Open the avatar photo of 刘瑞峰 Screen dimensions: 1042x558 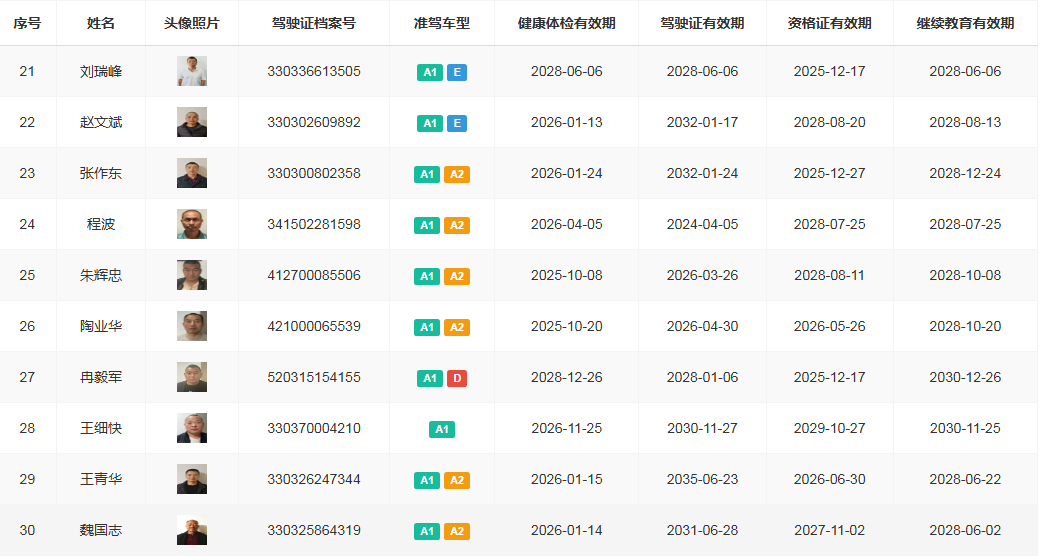192,72
